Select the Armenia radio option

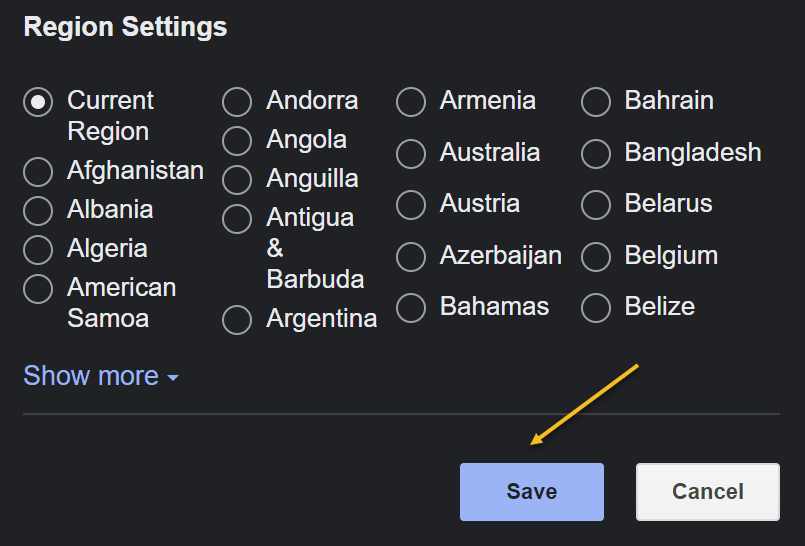[411, 102]
